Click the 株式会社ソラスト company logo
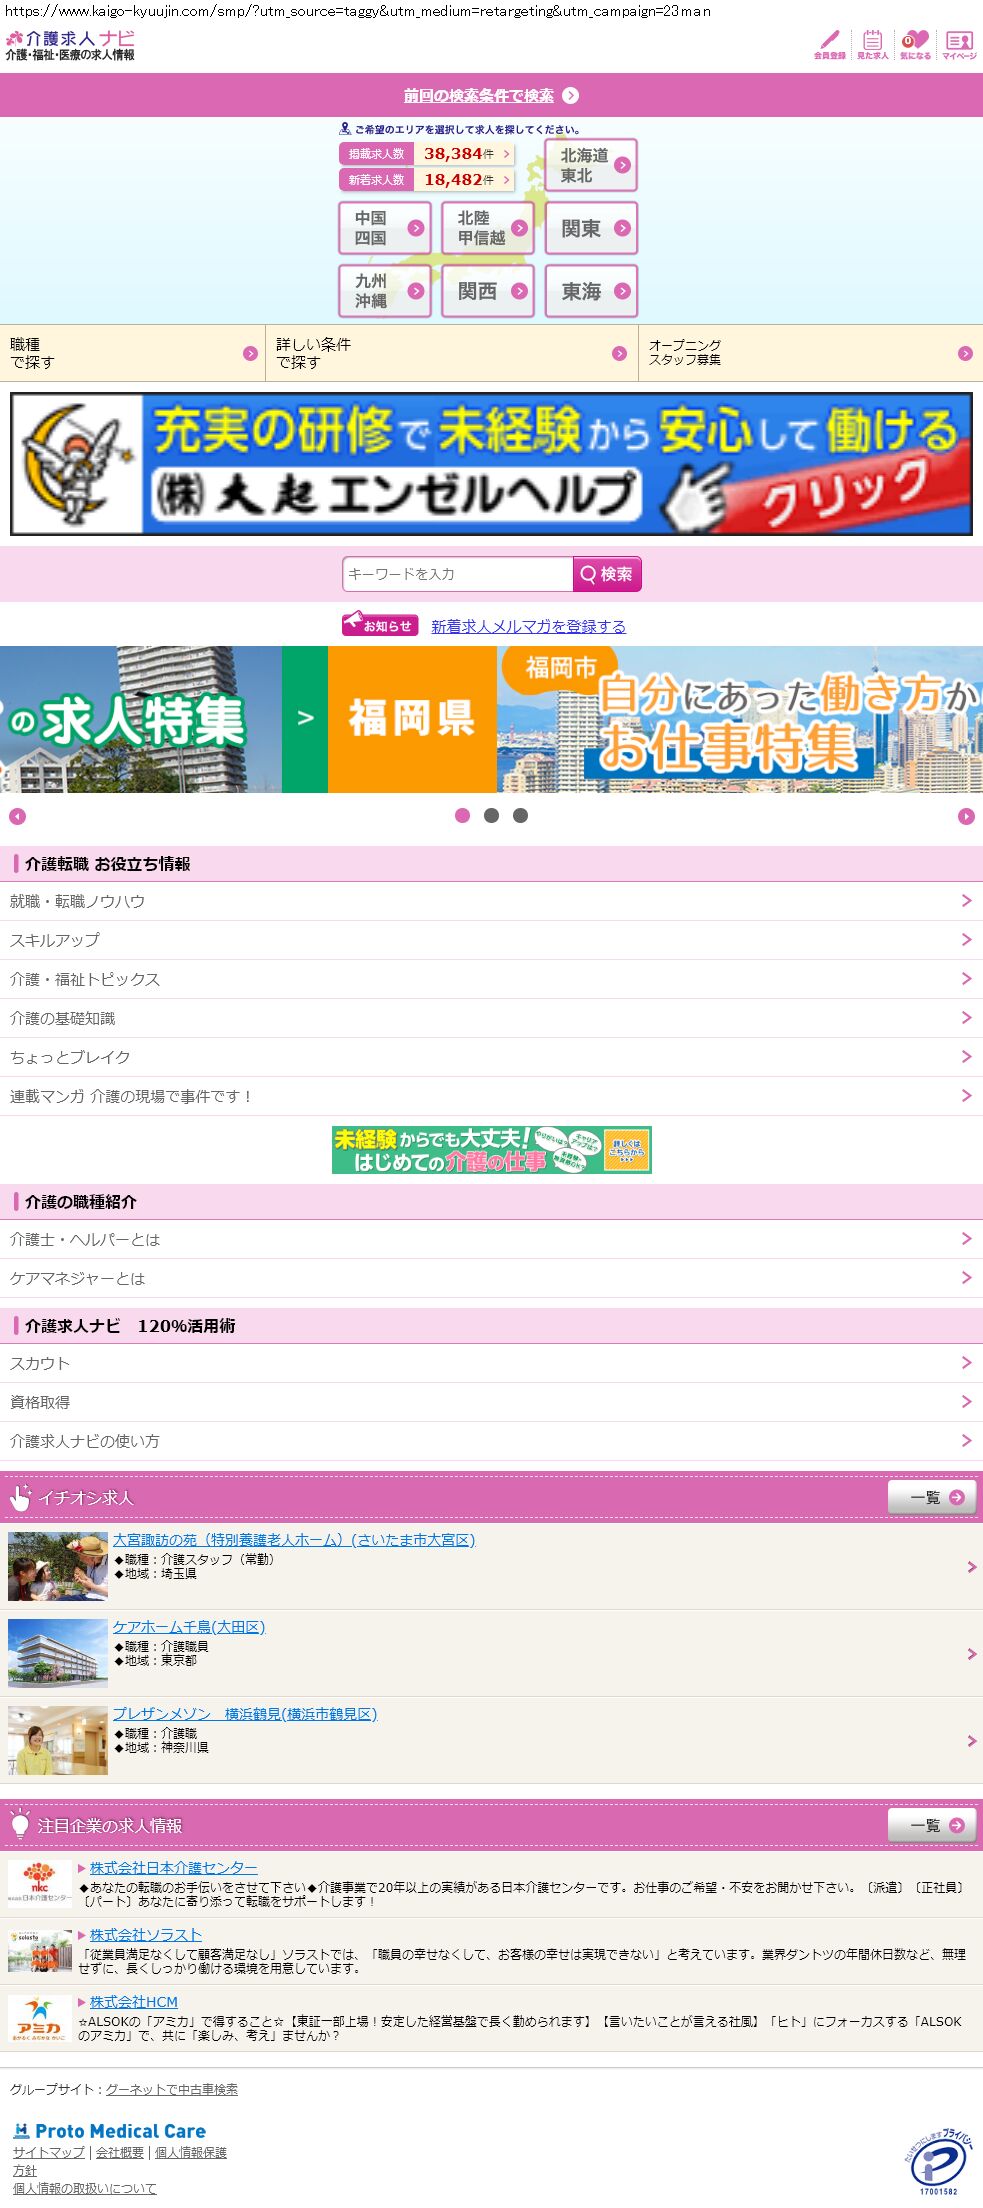The height and width of the screenshot is (2208, 983). [39, 1951]
